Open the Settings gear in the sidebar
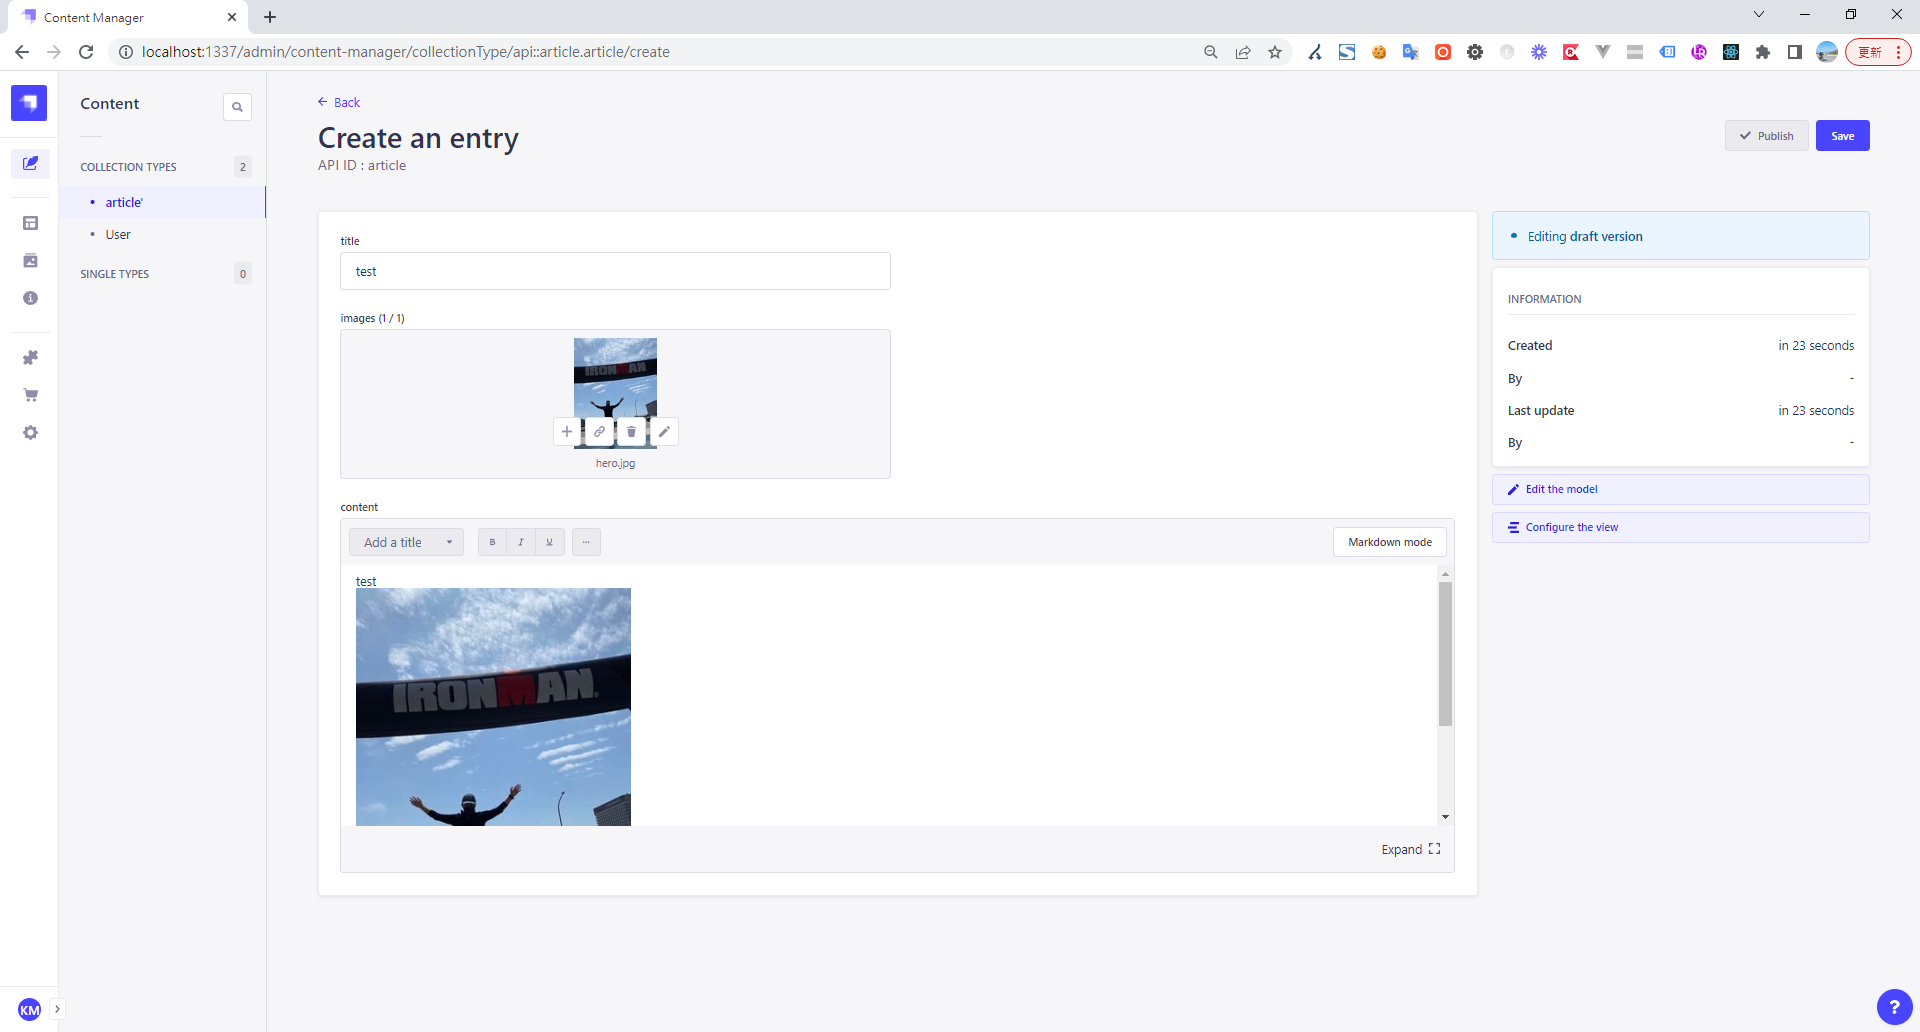 tap(30, 433)
